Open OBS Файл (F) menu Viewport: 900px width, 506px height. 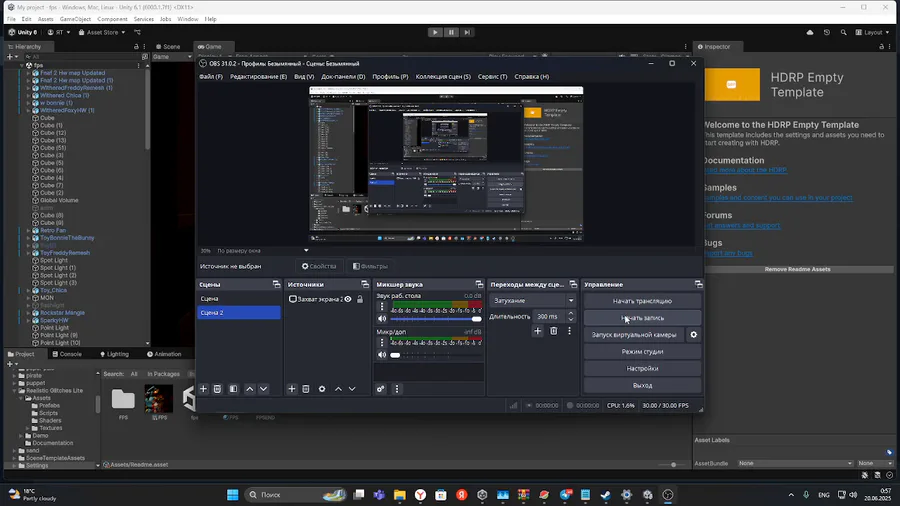click(x=211, y=76)
